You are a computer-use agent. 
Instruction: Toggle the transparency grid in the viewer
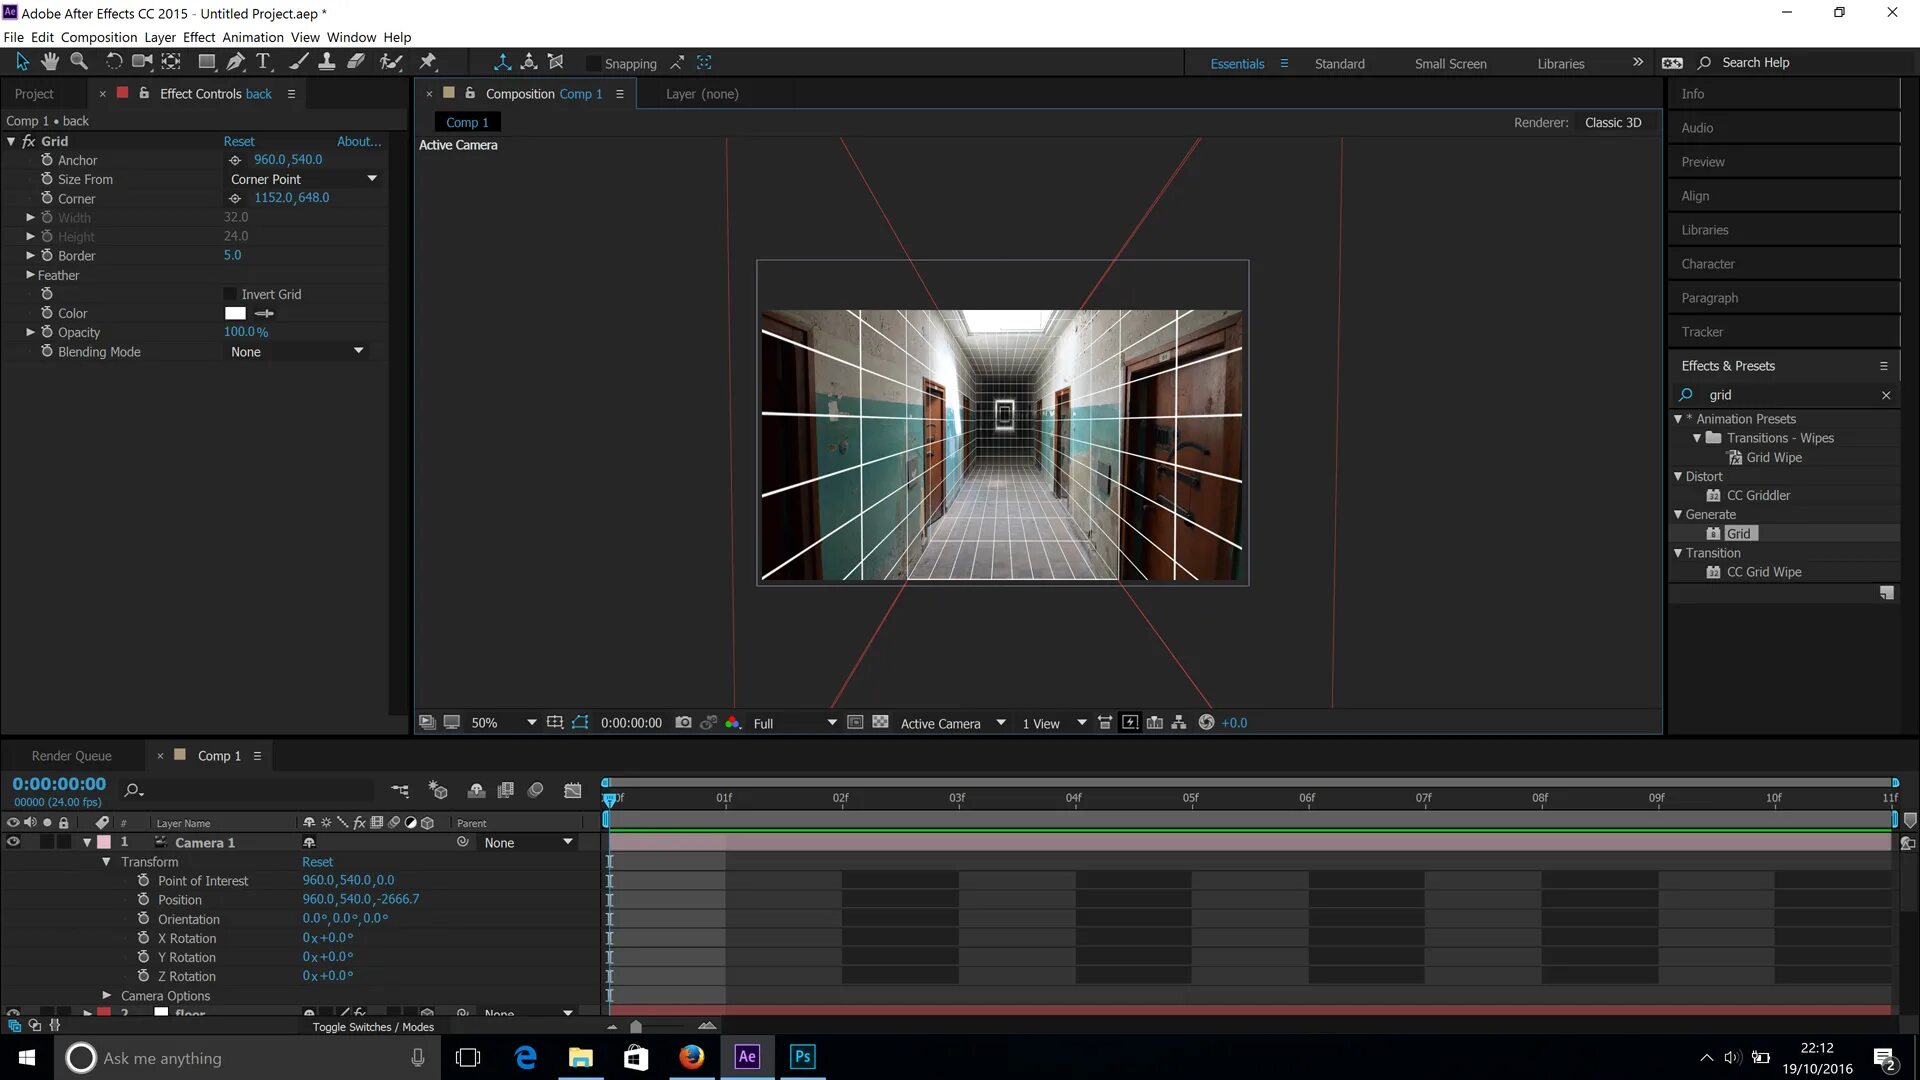(880, 723)
